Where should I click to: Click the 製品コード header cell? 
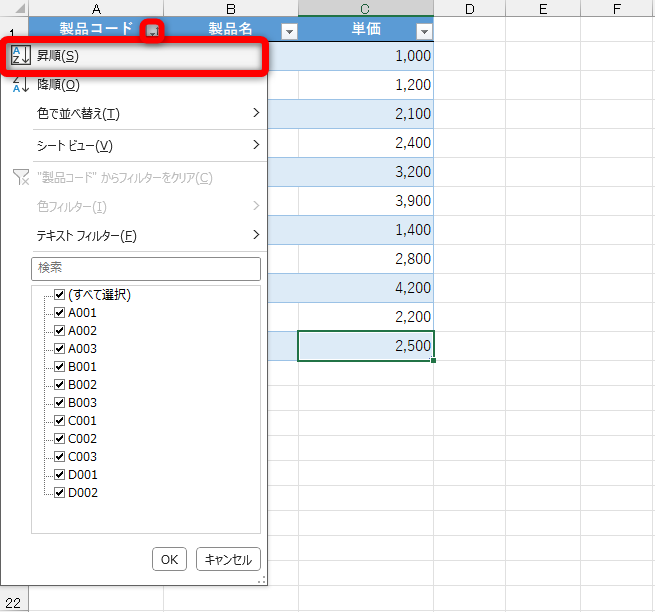click(96, 29)
